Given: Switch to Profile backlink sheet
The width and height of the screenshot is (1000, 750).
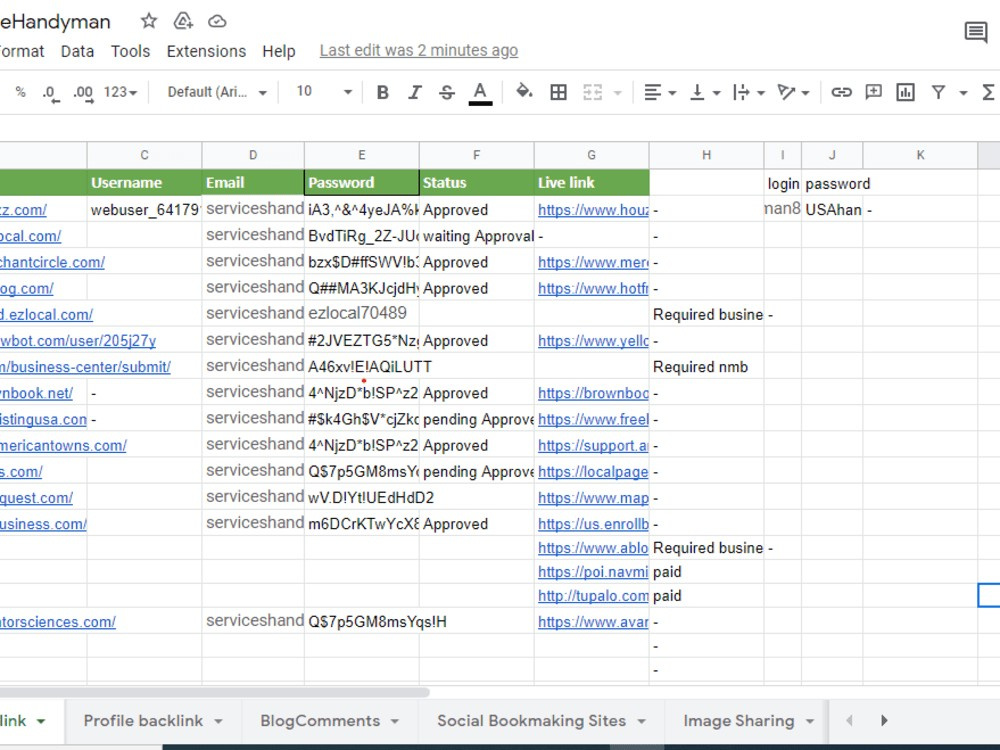Looking at the screenshot, I should coord(143,721).
